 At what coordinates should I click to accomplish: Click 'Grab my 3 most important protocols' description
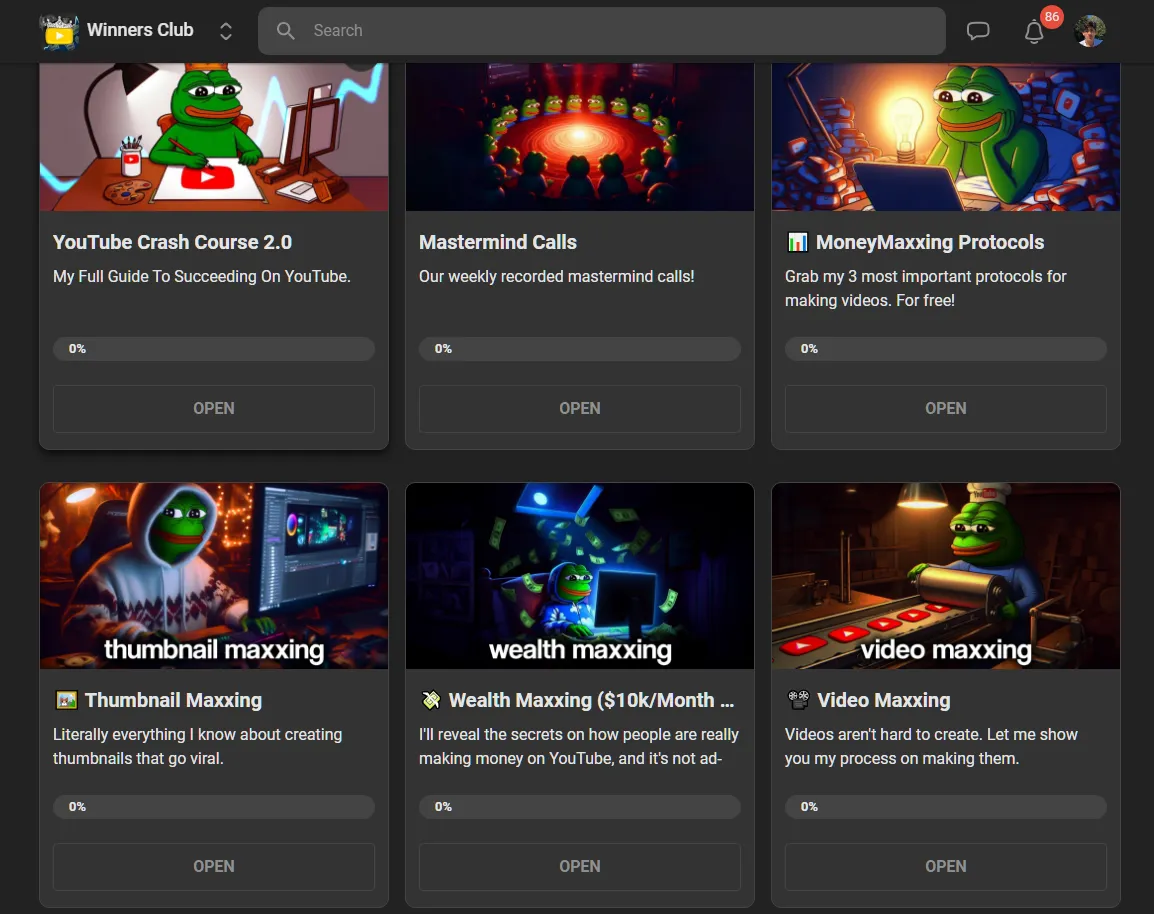tap(925, 288)
